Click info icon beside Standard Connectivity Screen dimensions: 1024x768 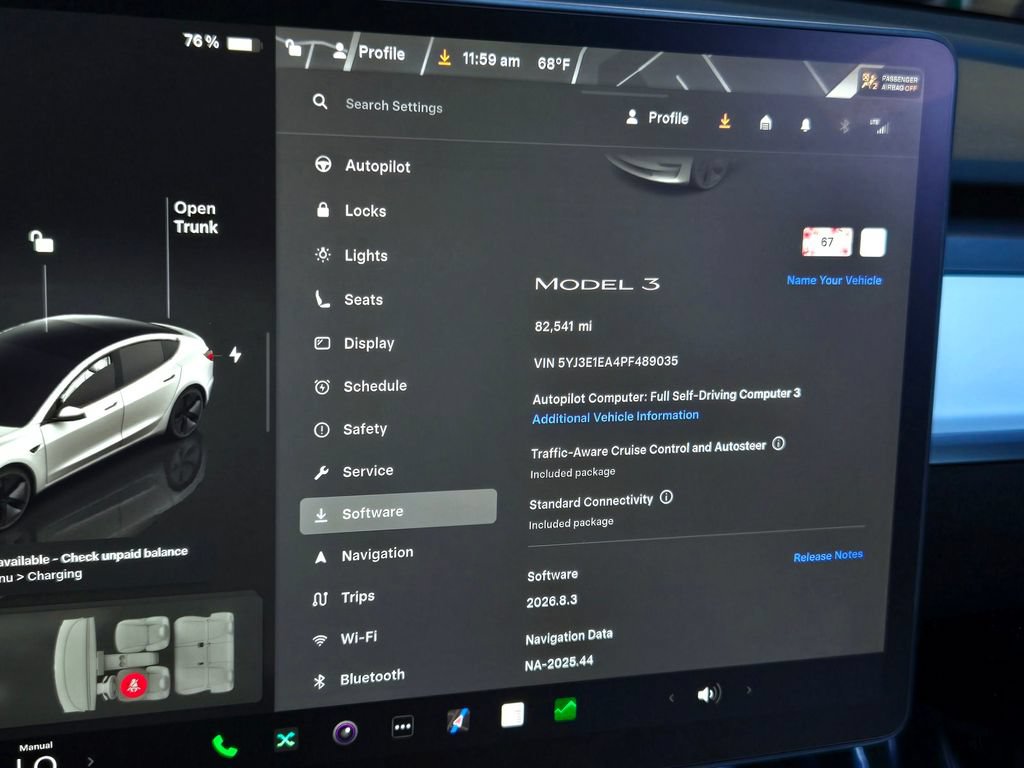click(x=666, y=498)
